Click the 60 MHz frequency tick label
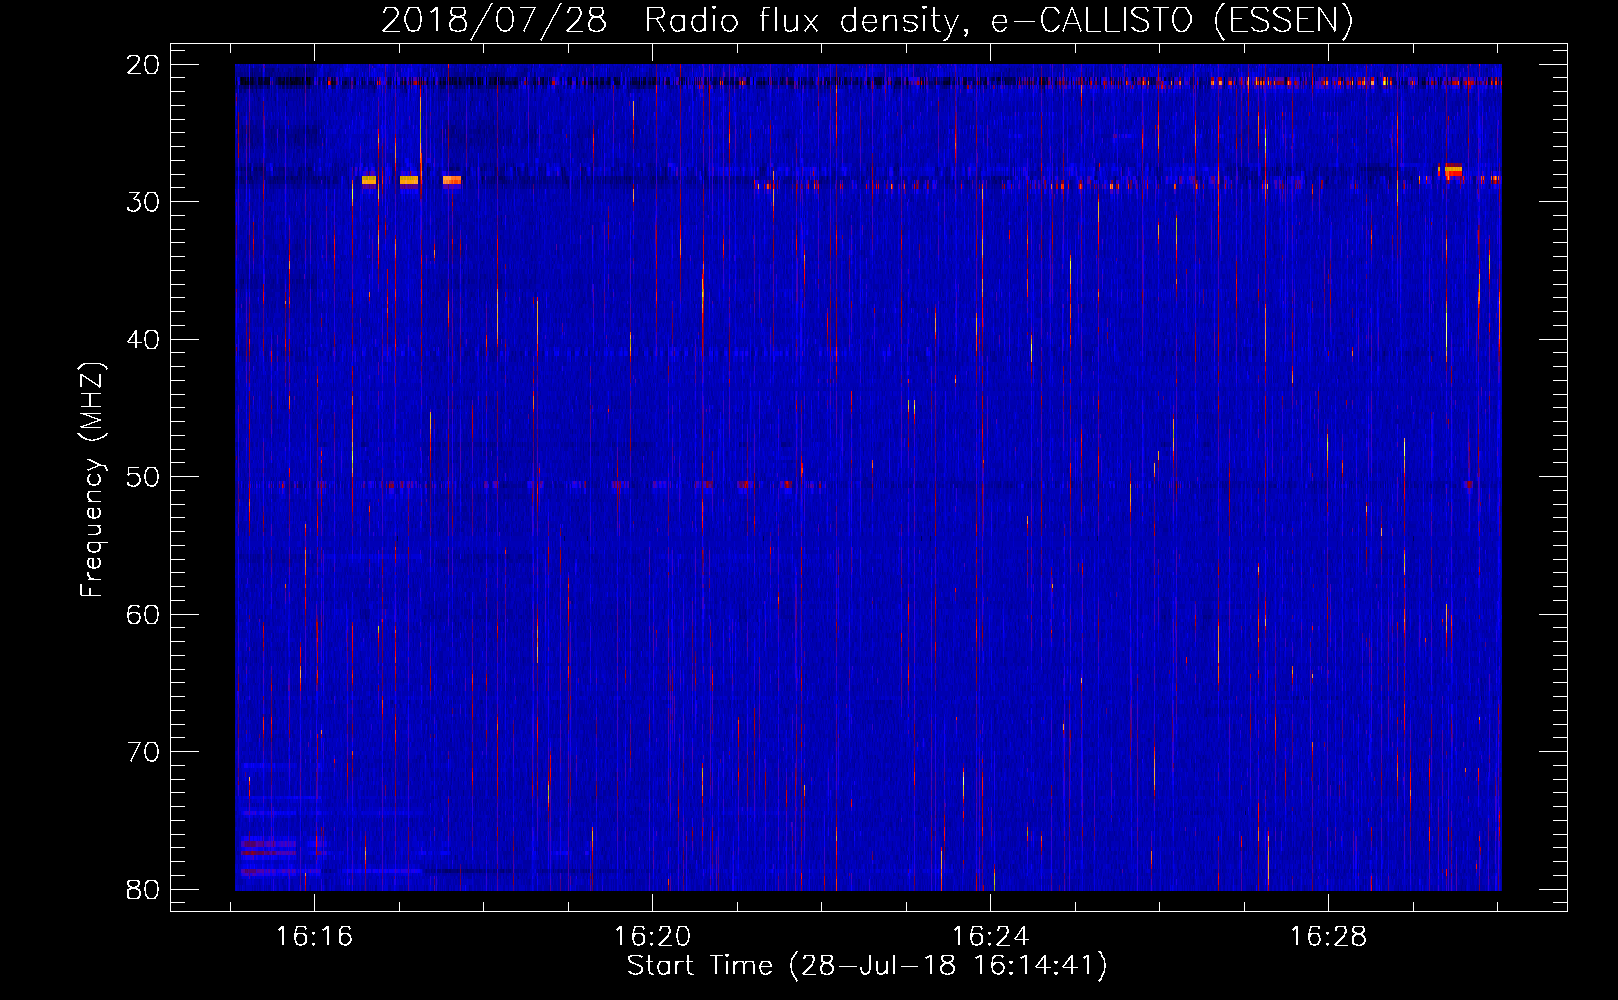 143,615
